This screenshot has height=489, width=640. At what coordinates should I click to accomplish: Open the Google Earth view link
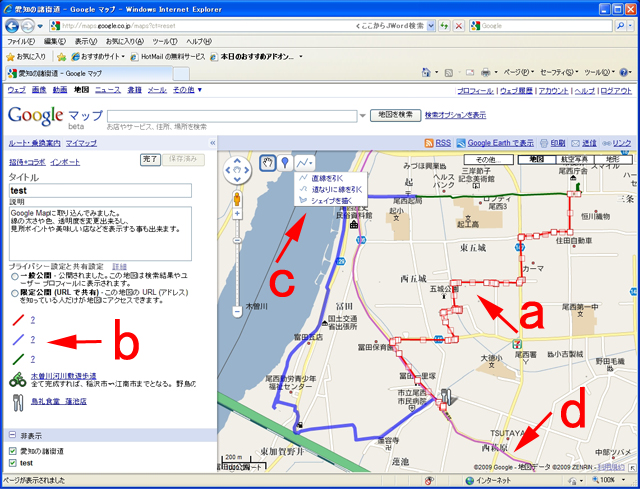click(x=500, y=143)
